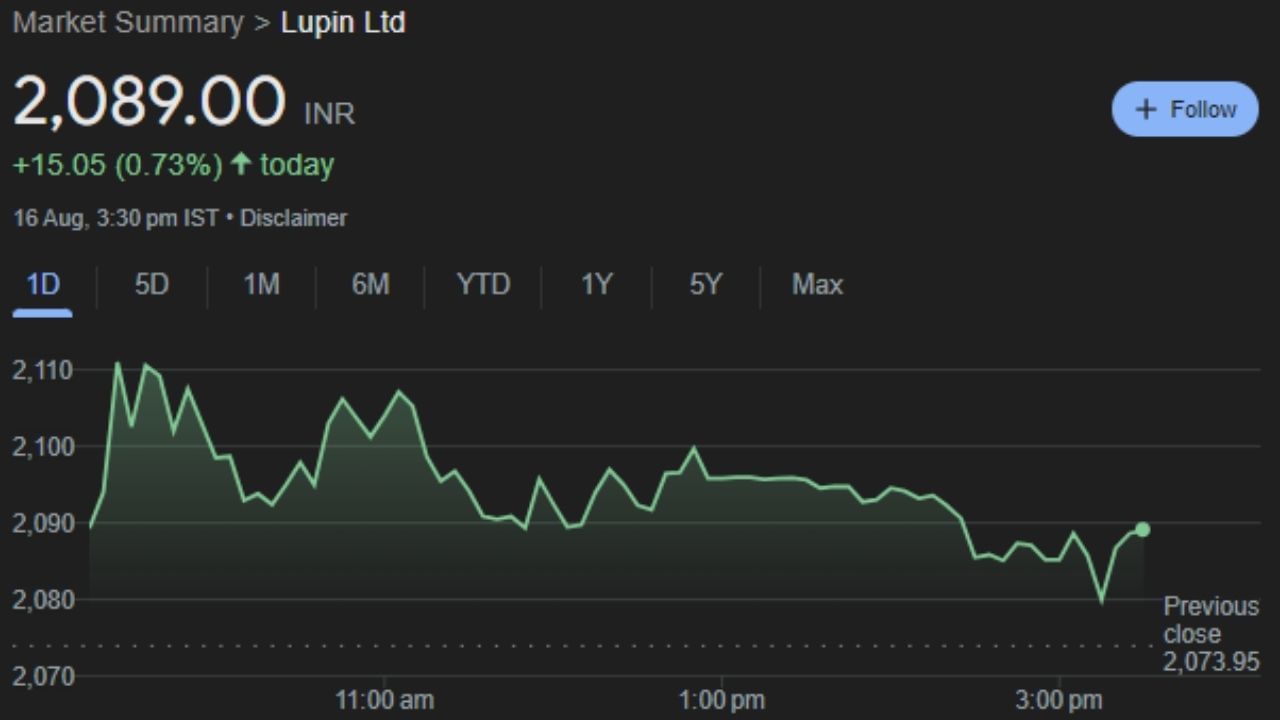The height and width of the screenshot is (720, 1280).
Task: Switch to the 5Y time range tab
Action: click(x=705, y=285)
